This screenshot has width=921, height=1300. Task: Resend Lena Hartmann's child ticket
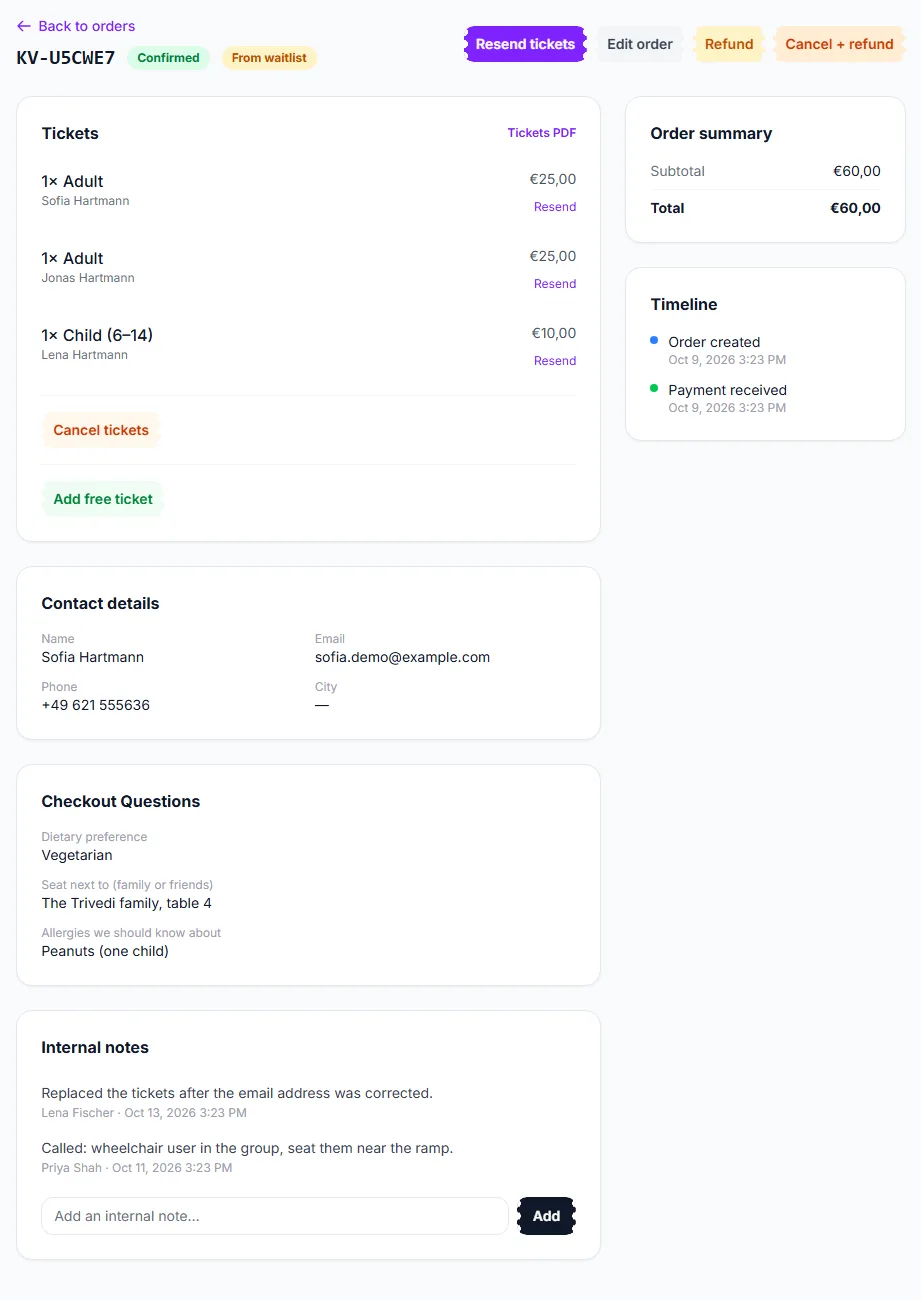[555, 361]
